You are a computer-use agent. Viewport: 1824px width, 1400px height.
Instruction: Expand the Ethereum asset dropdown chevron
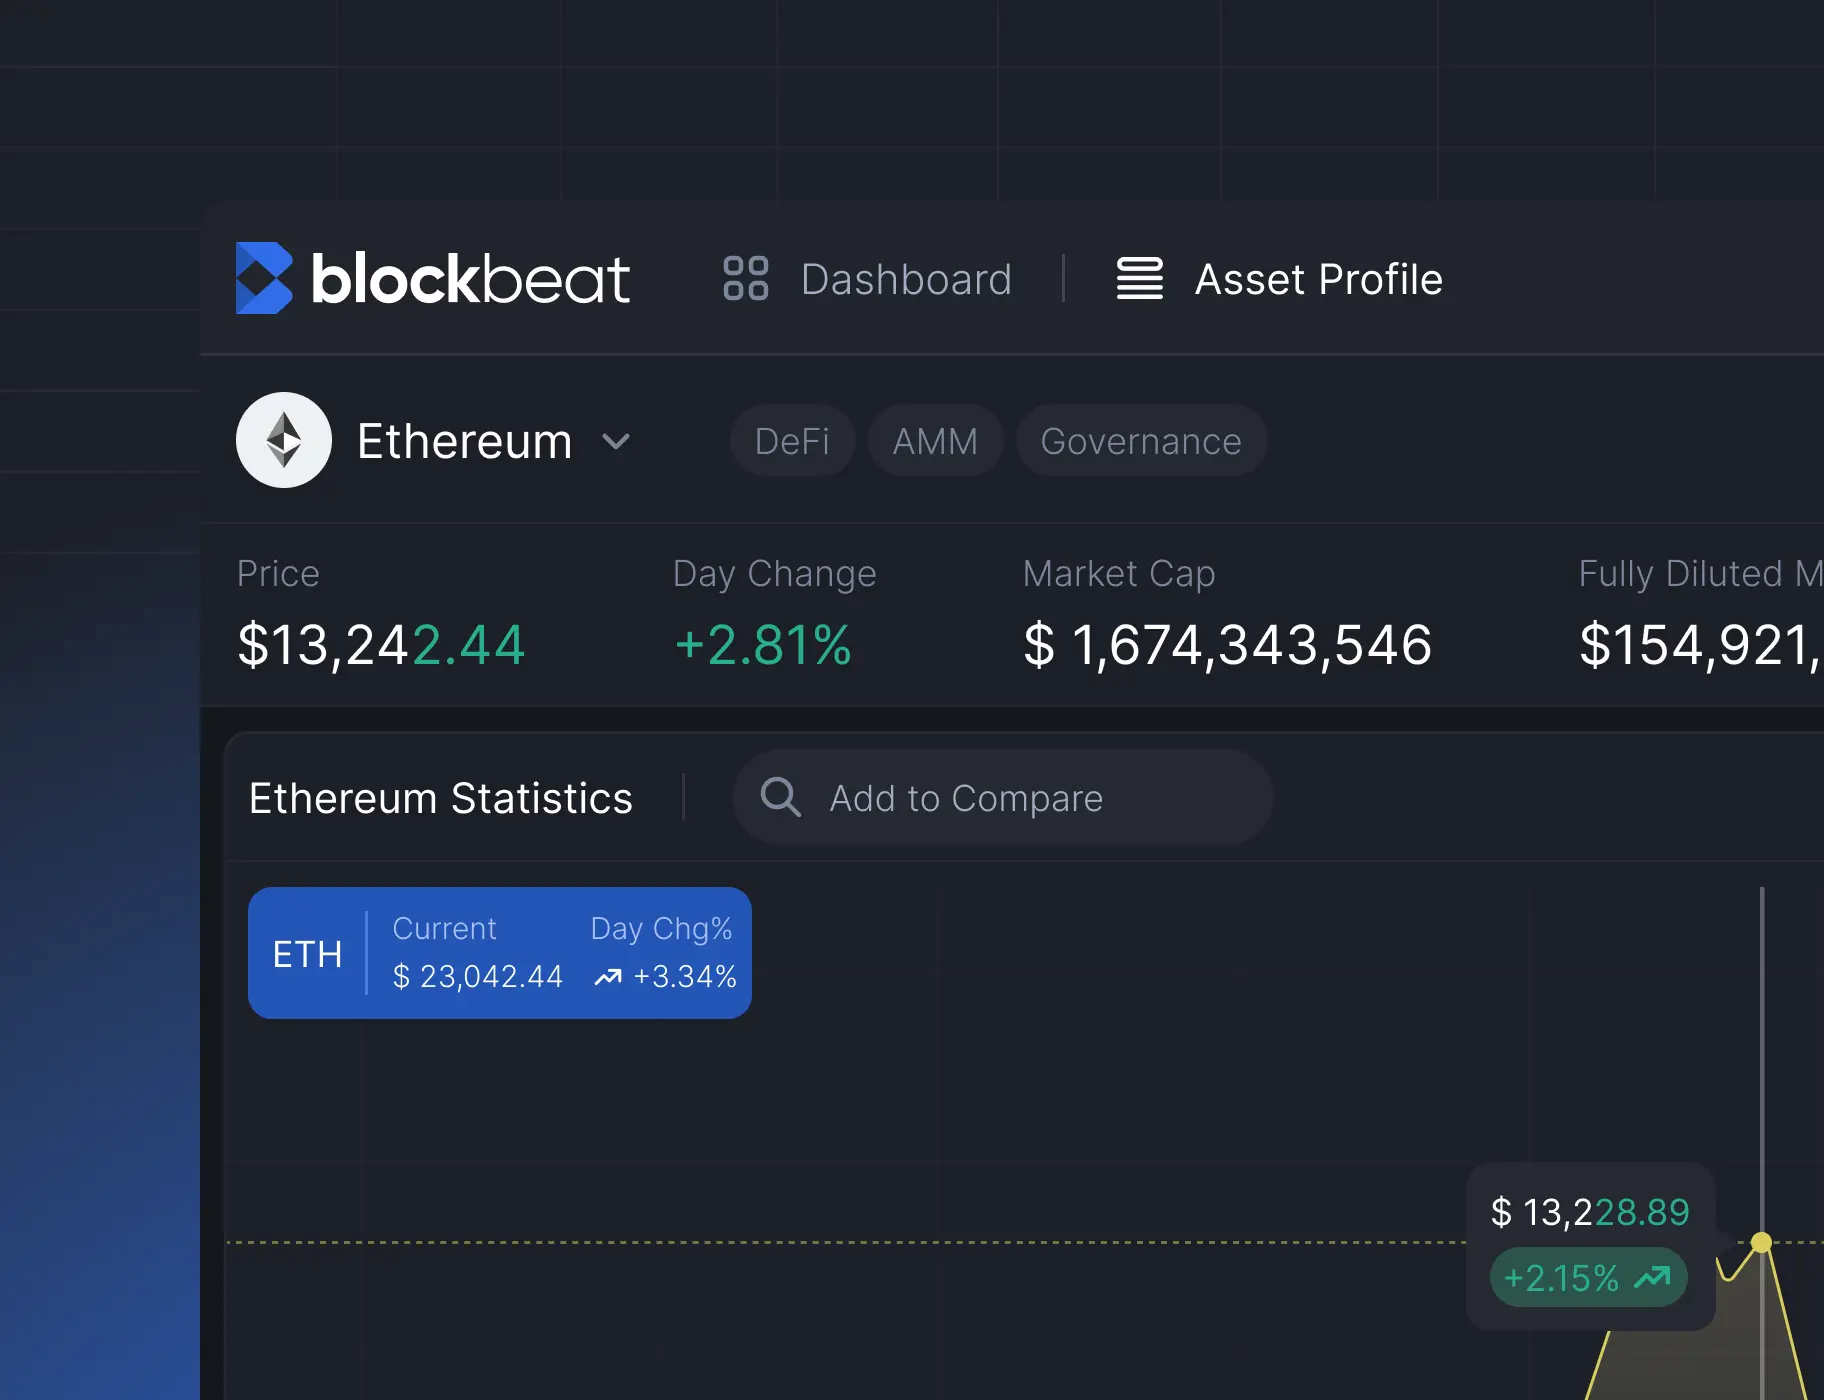tap(616, 441)
